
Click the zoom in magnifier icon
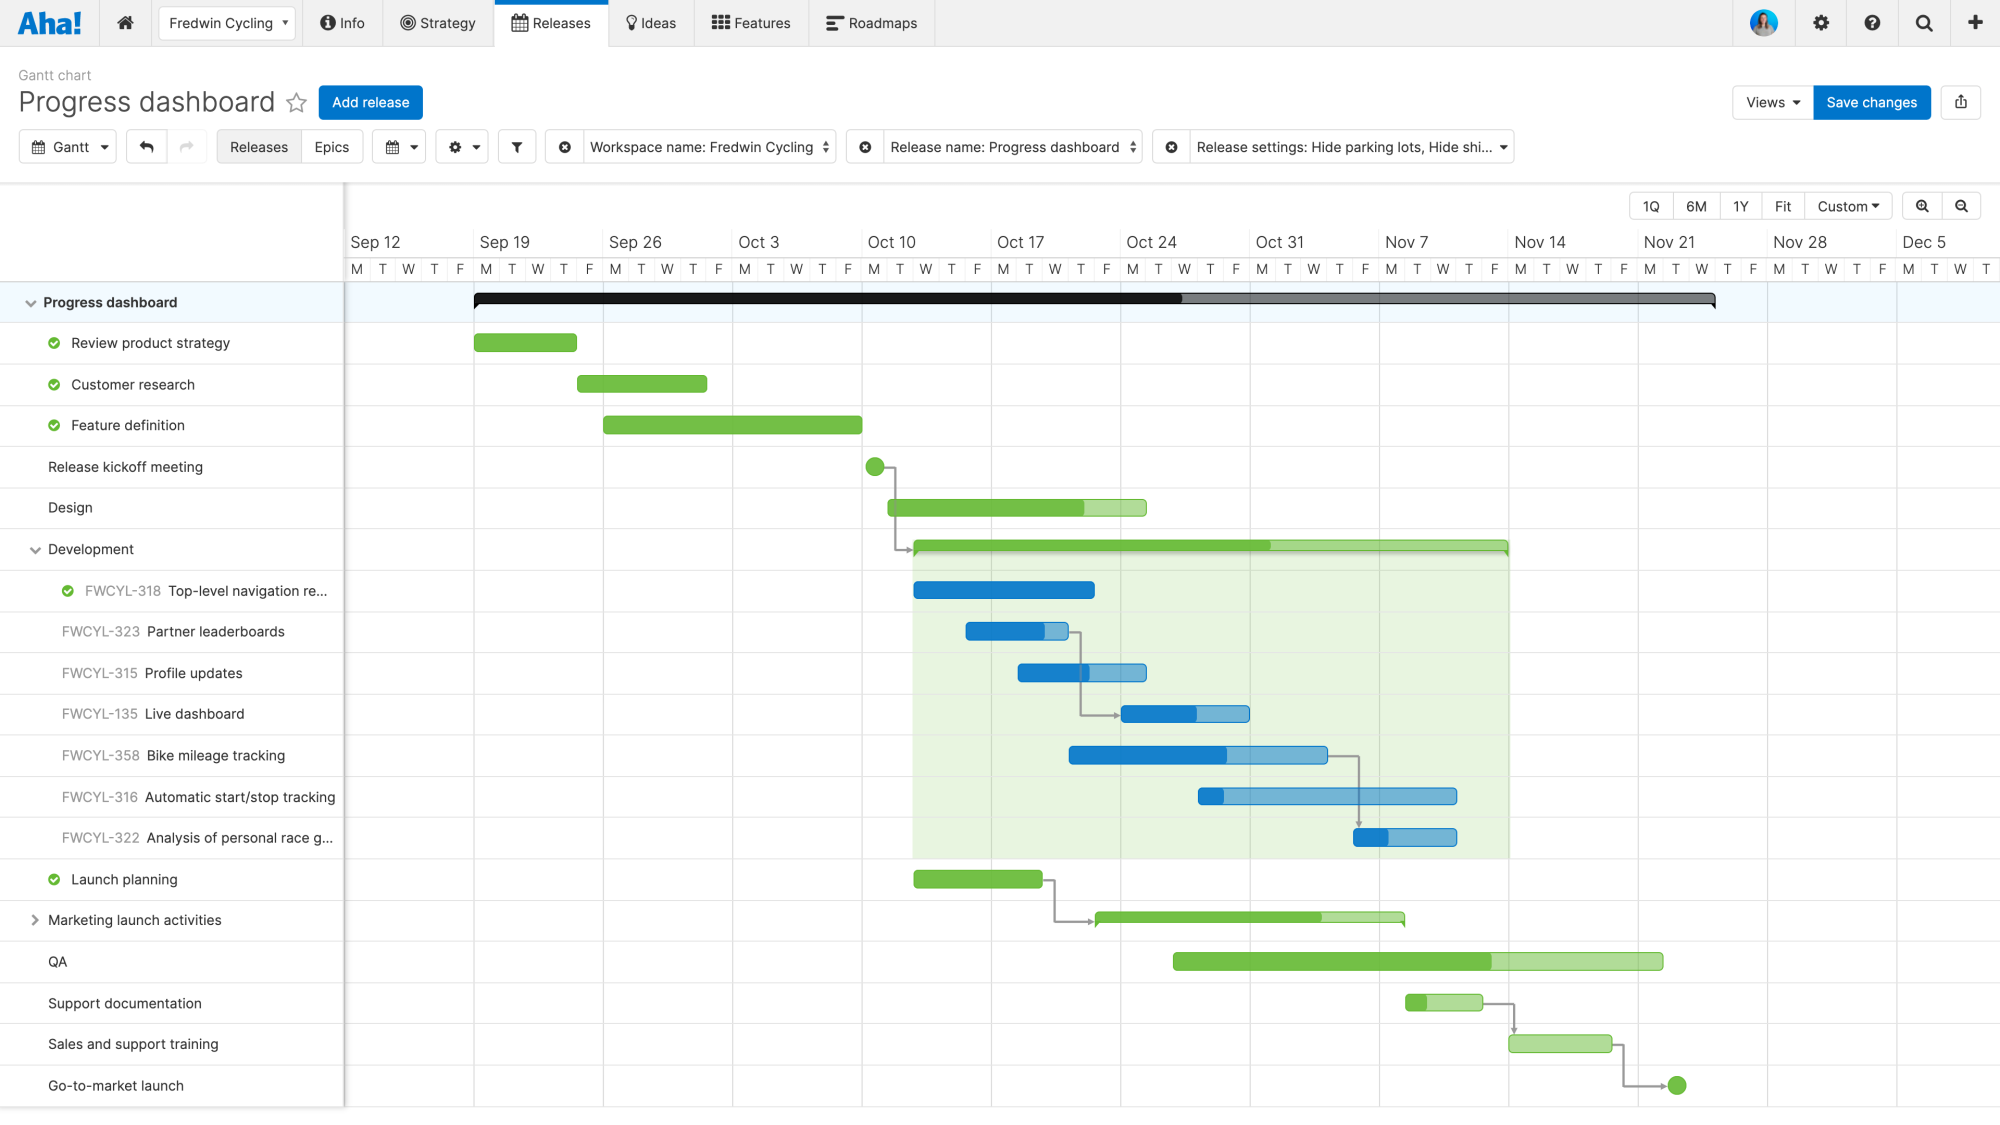coord(1922,206)
